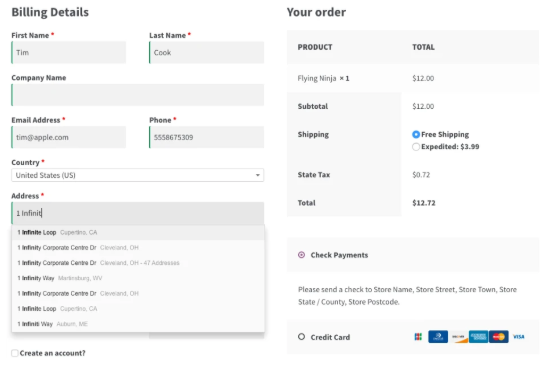Choose the Credit Card payment option

pos(301,337)
